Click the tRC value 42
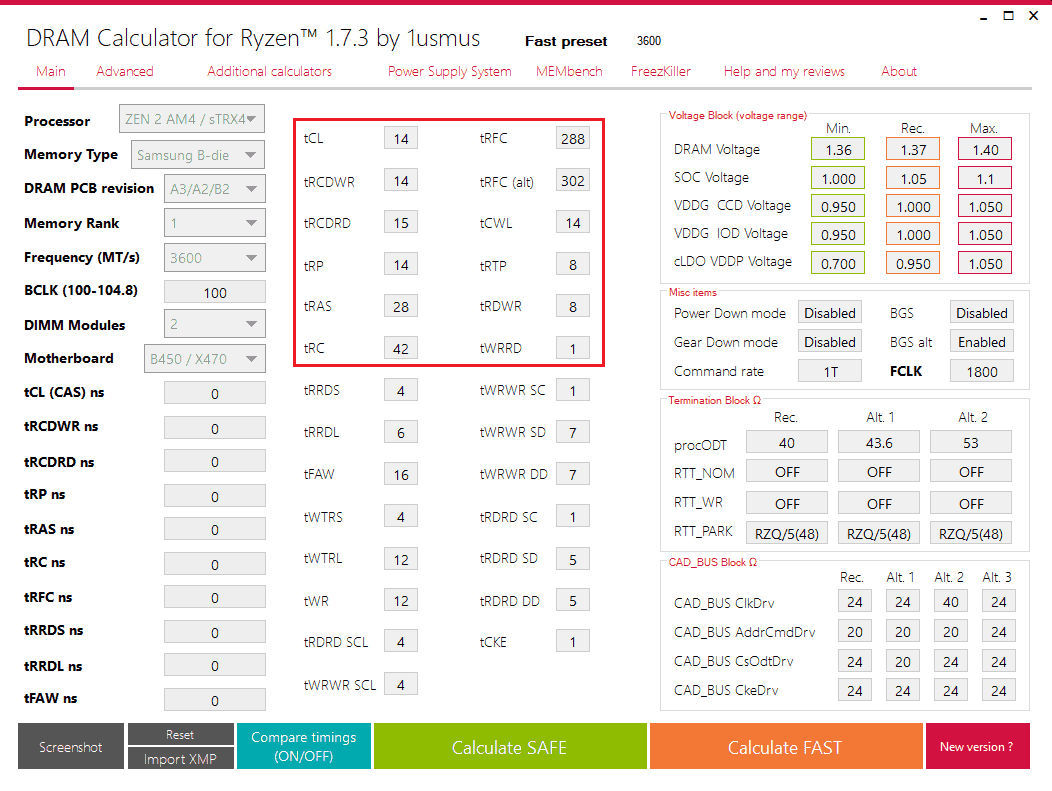Viewport: 1052px width, 791px height. point(401,348)
